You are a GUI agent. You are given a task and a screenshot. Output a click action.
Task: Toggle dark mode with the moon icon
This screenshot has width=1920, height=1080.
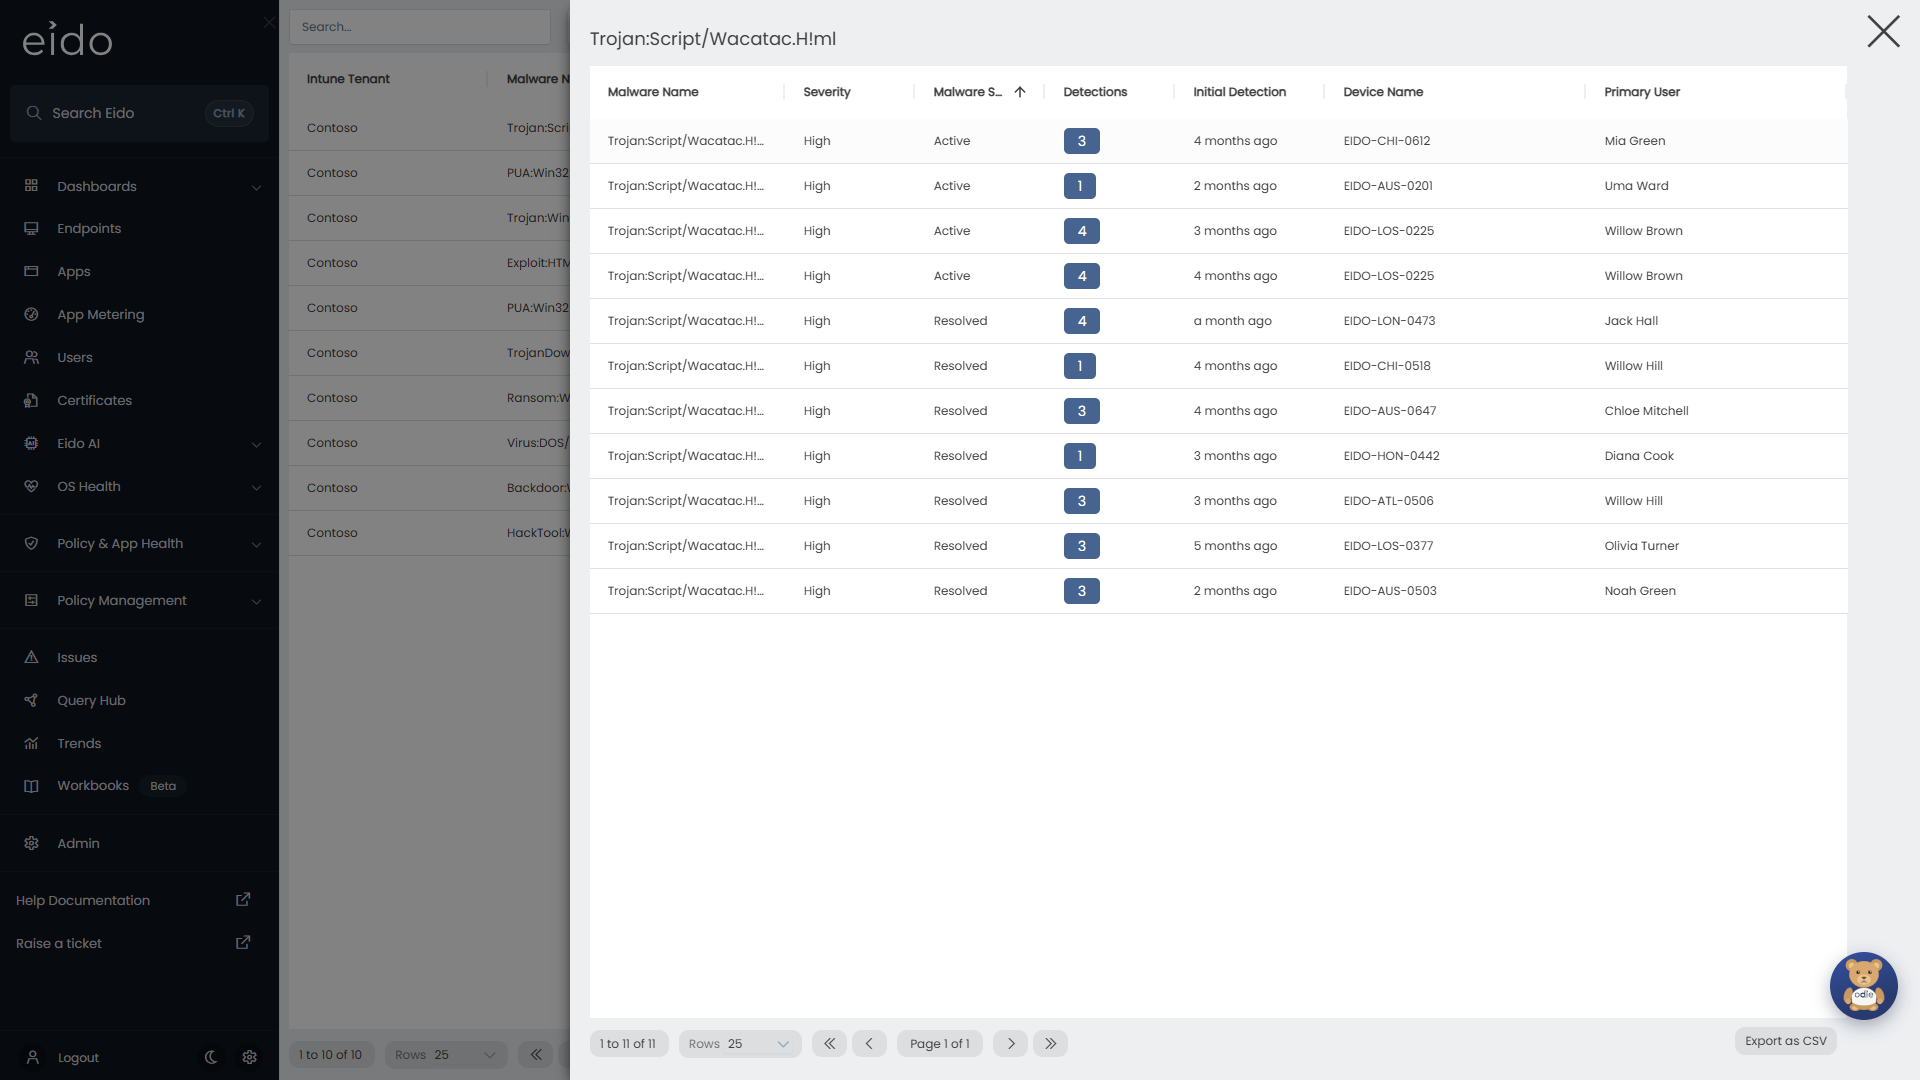(x=211, y=1057)
